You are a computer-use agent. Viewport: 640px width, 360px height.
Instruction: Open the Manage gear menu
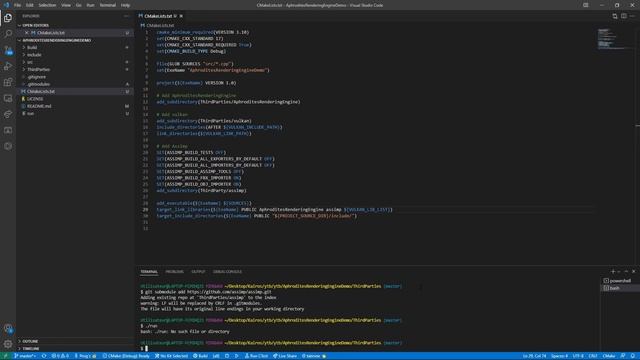click(x=8, y=344)
